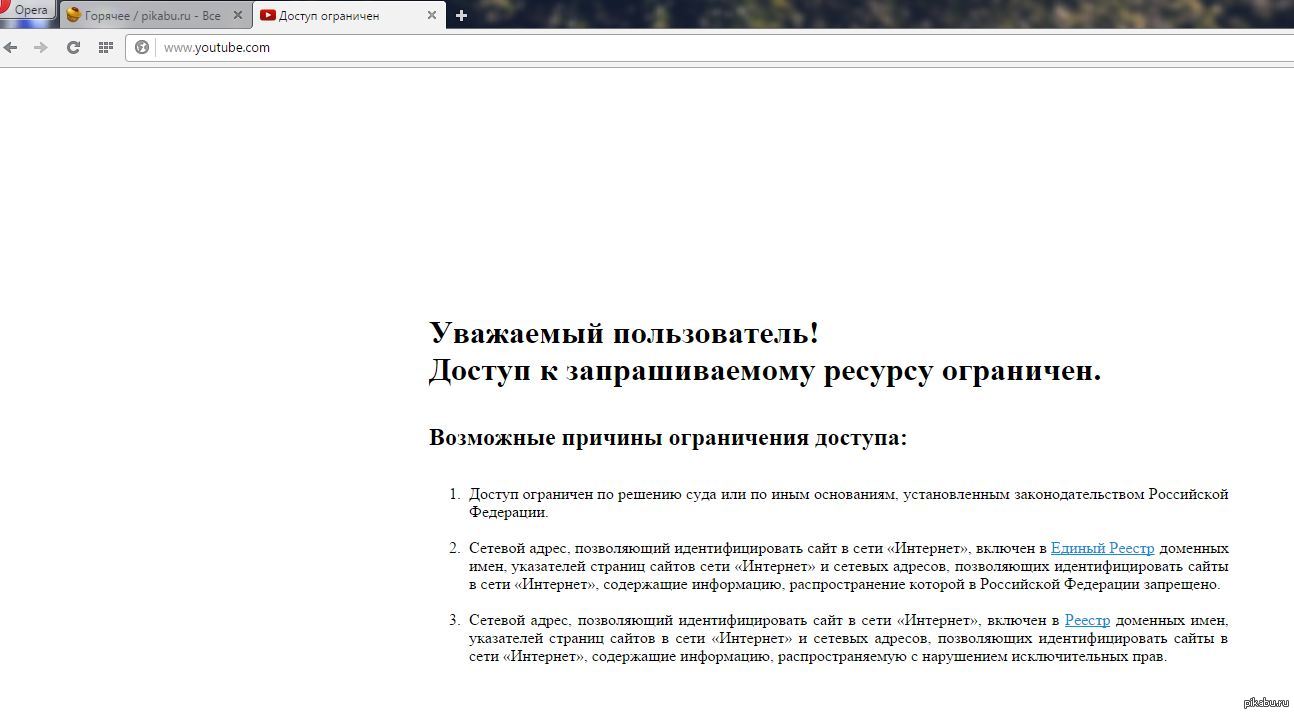Click the forward navigation arrow

point(41,47)
